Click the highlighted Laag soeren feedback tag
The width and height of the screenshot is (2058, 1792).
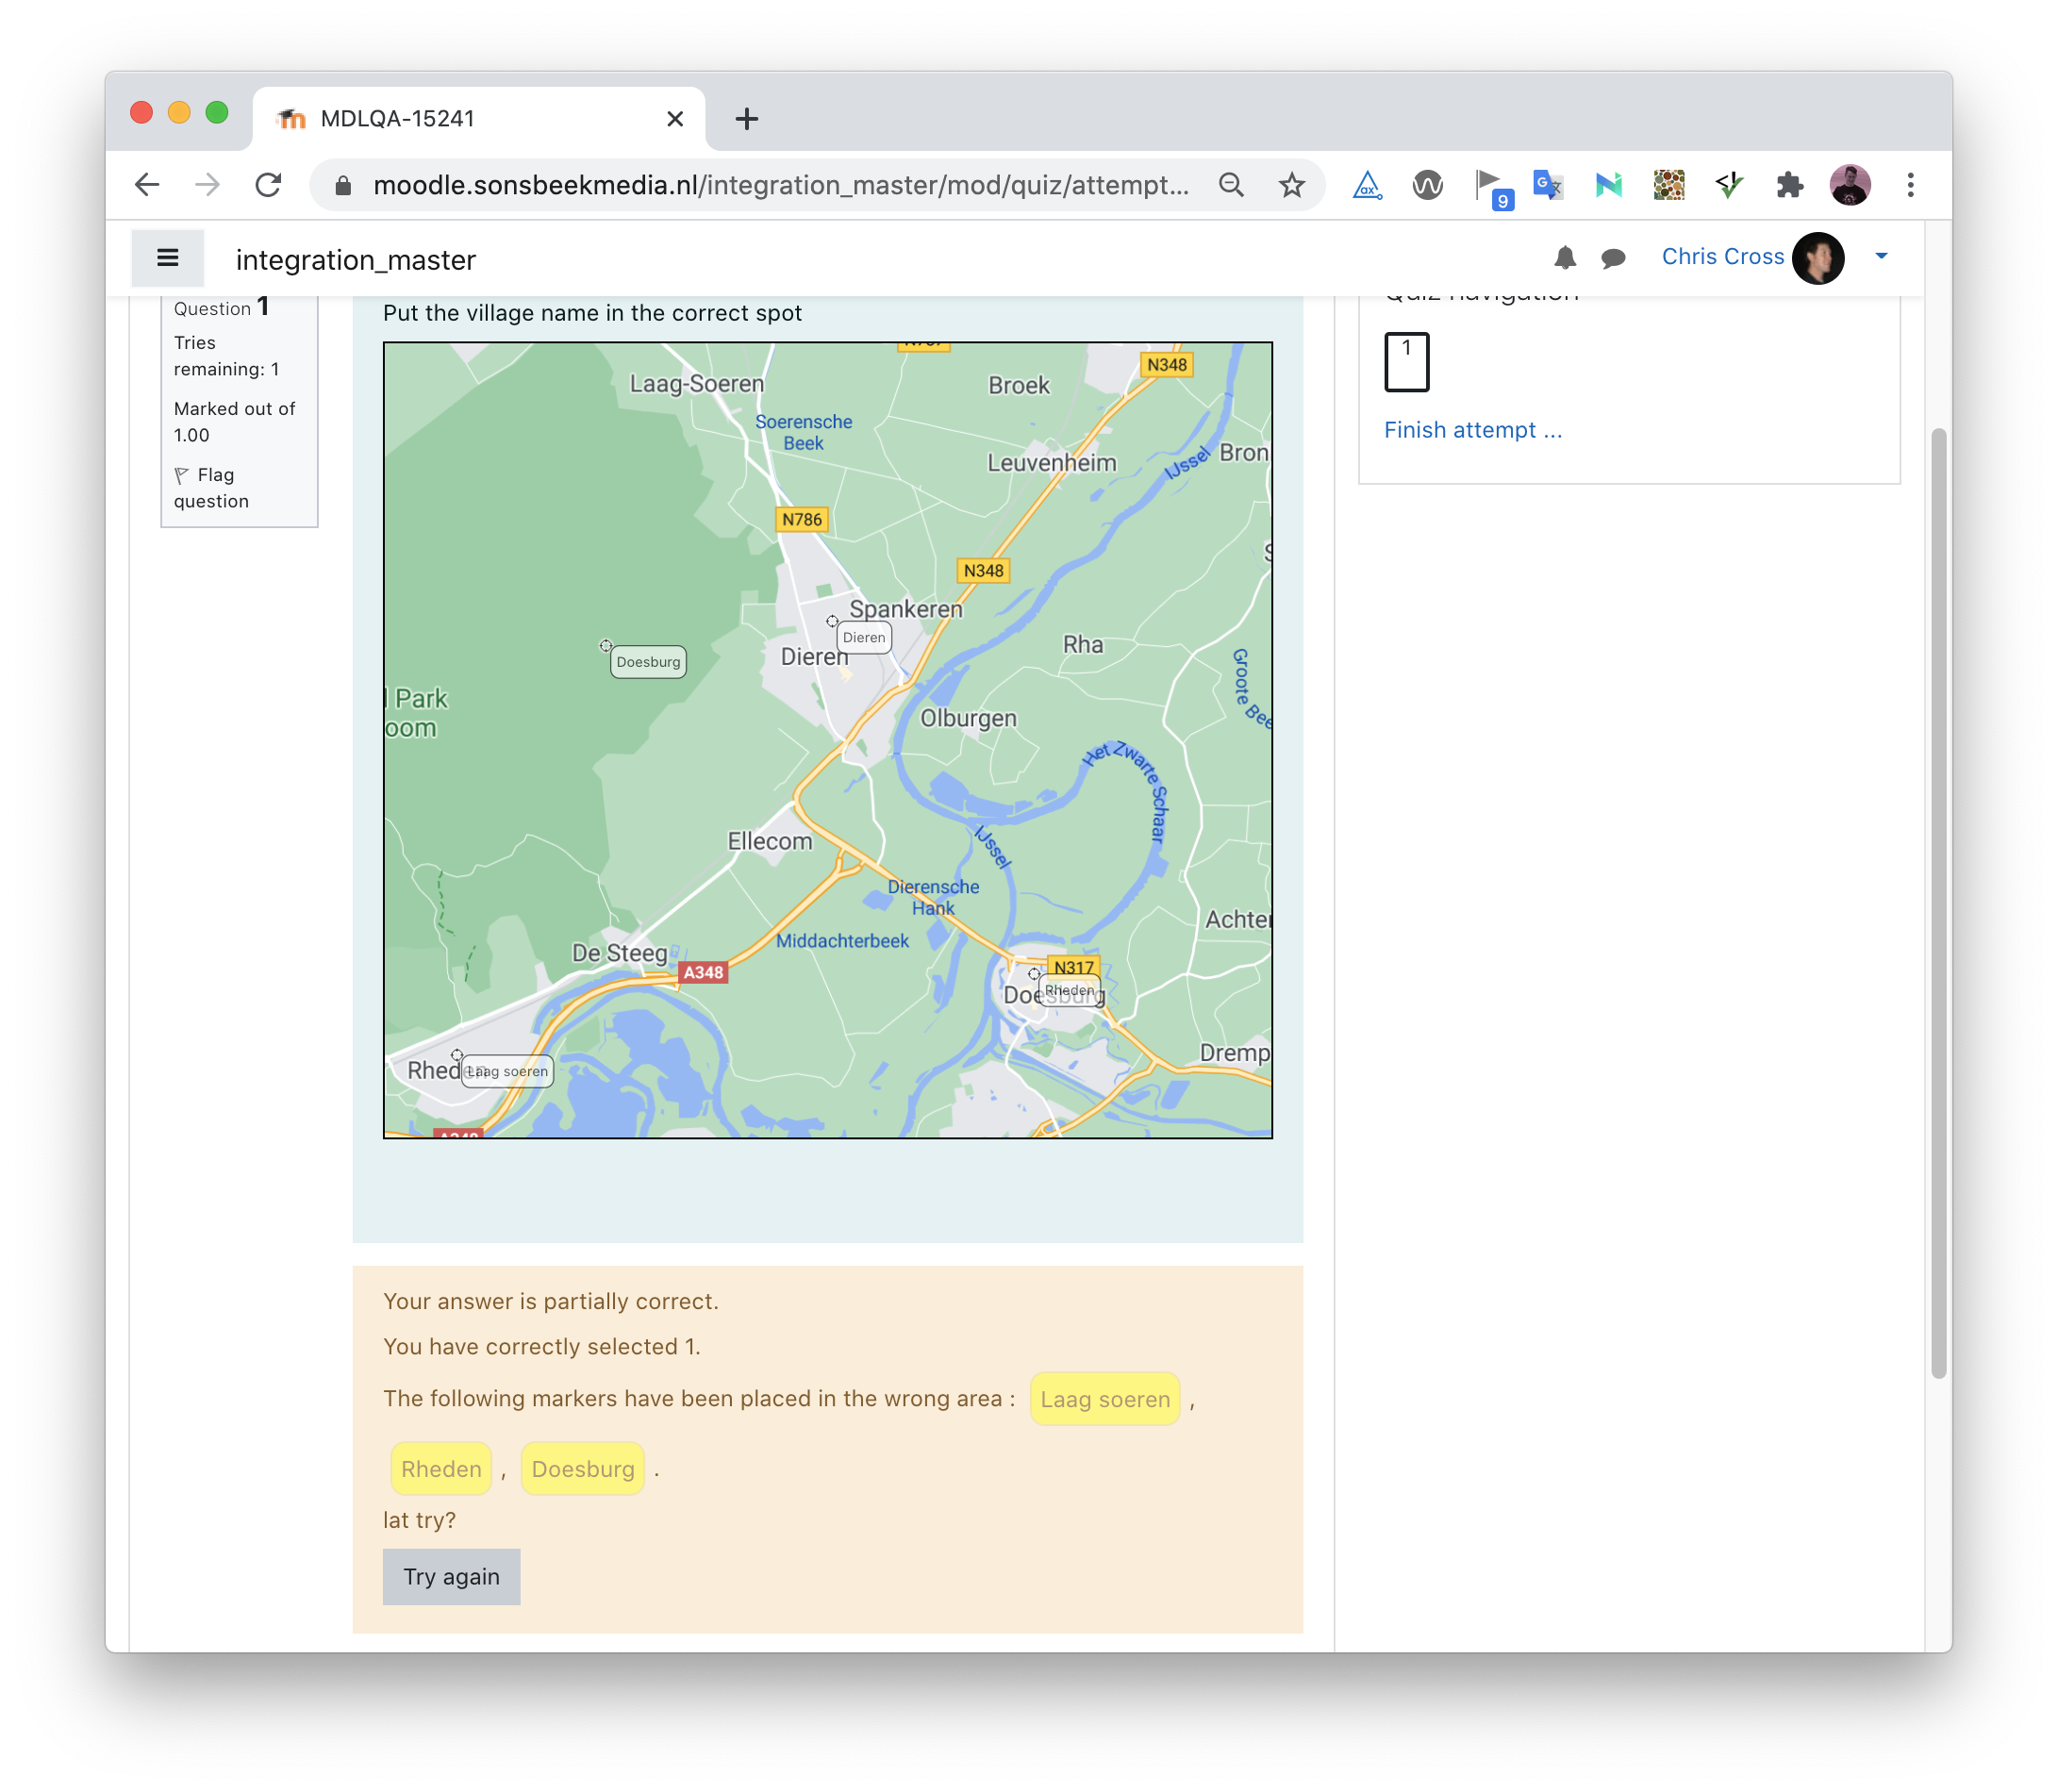tap(1105, 1399)
